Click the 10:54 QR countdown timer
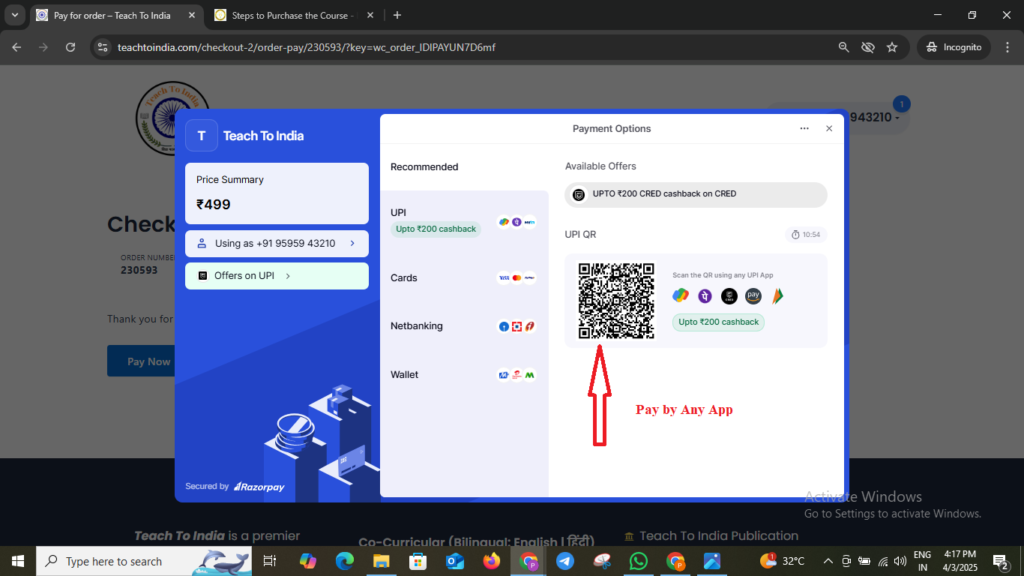1024x576 pixels. [x=806, y=234]
